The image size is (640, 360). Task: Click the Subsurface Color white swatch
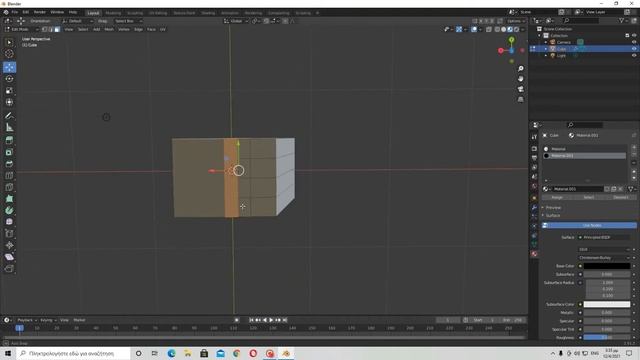click(x=607, y=304)
